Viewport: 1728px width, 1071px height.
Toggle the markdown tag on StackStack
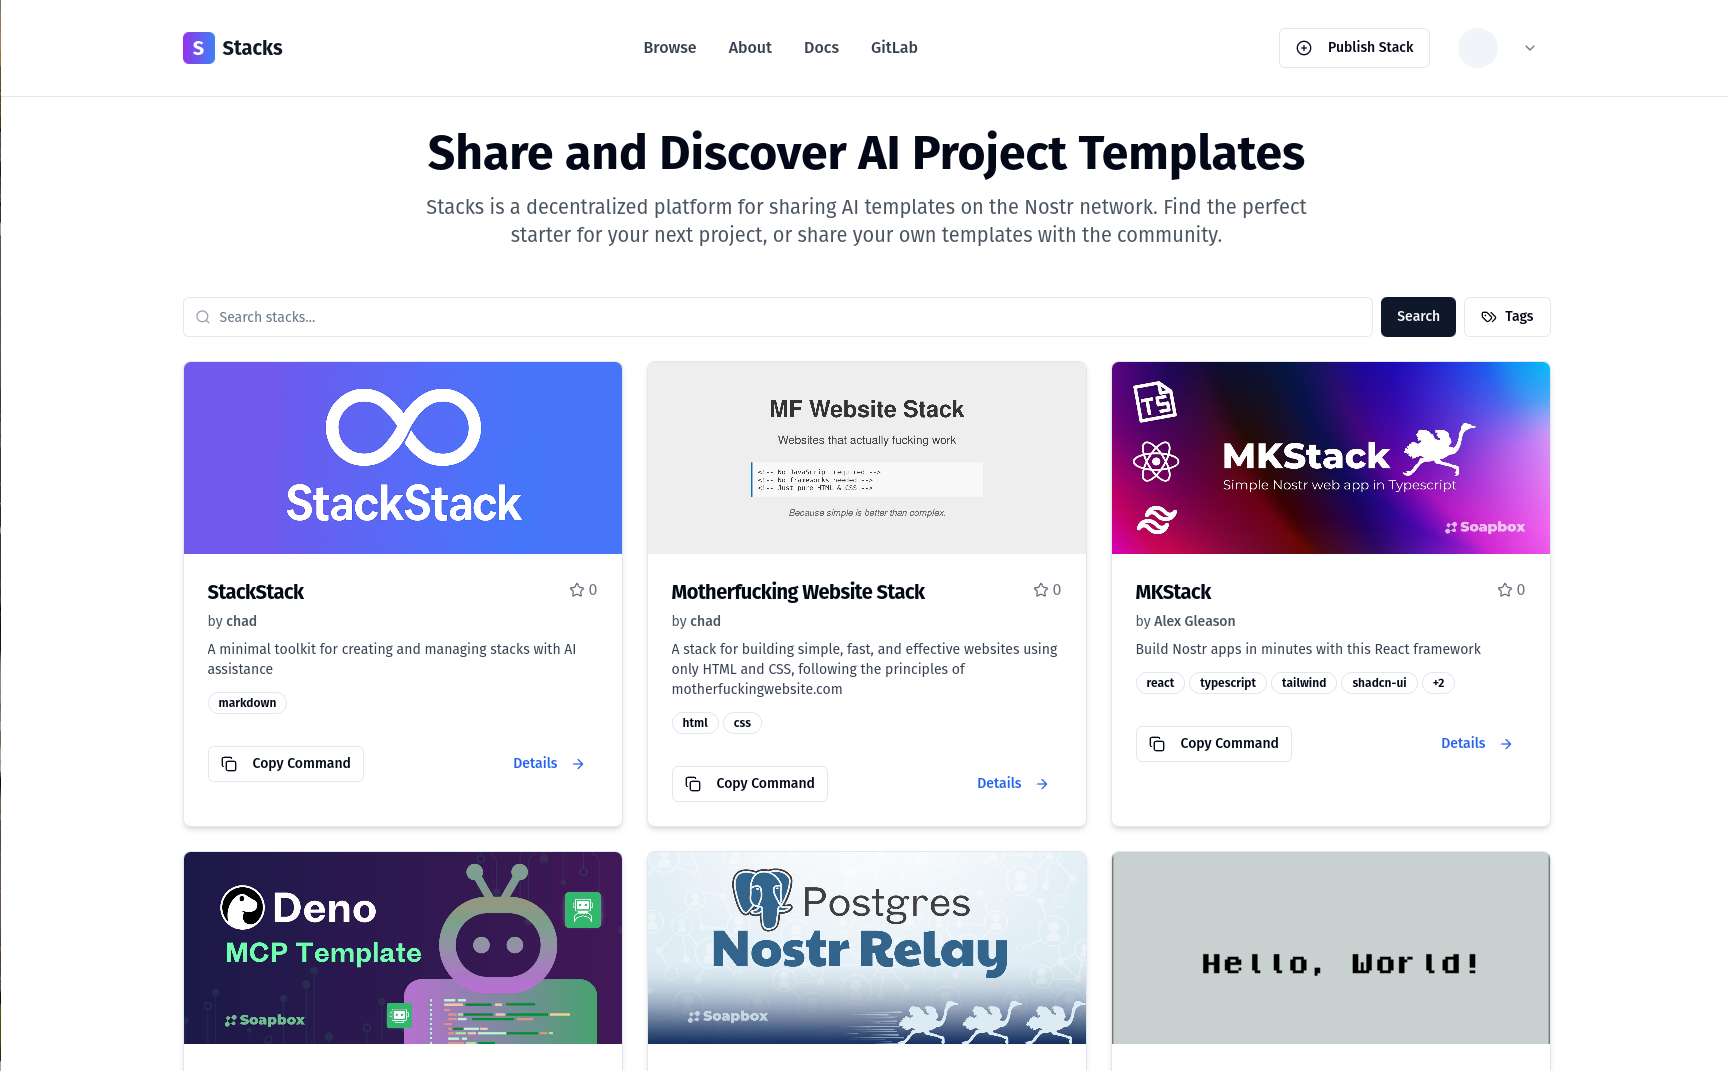[247, 702]
